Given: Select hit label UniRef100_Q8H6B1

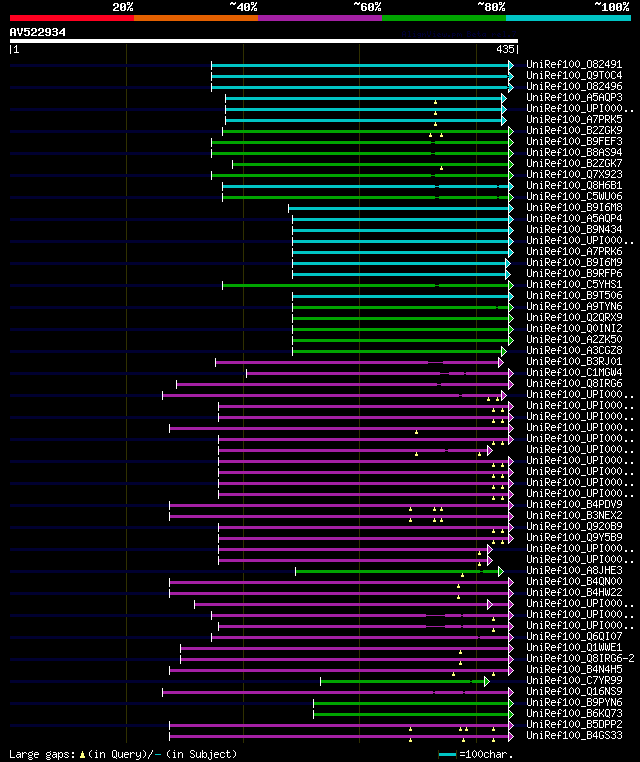Looking at the screenshot, I should [574, 185].
